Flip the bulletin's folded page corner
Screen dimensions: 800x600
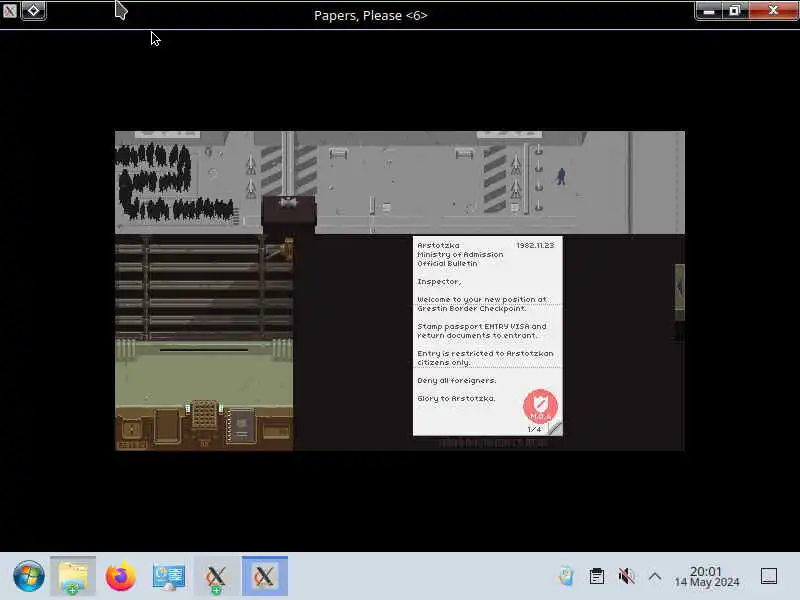[x=555, y=428]
